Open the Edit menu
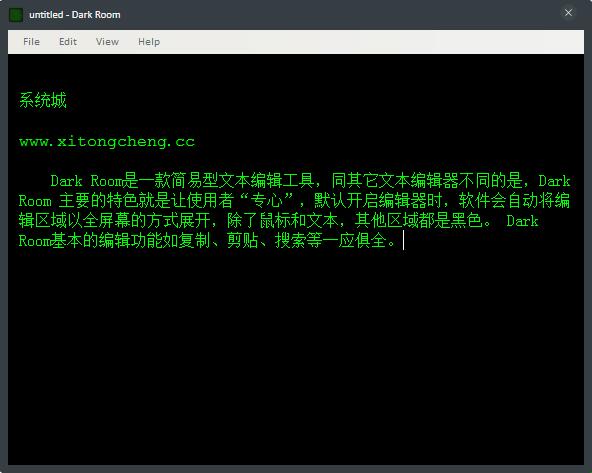The height and width of the screenshot is (473, 592). click(x=68, y=42)
